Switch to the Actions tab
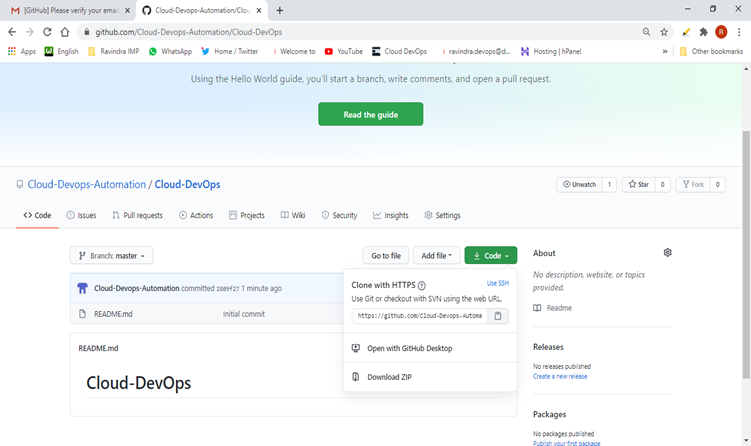The width and height of the screenshot is (751, 446). 196,215
